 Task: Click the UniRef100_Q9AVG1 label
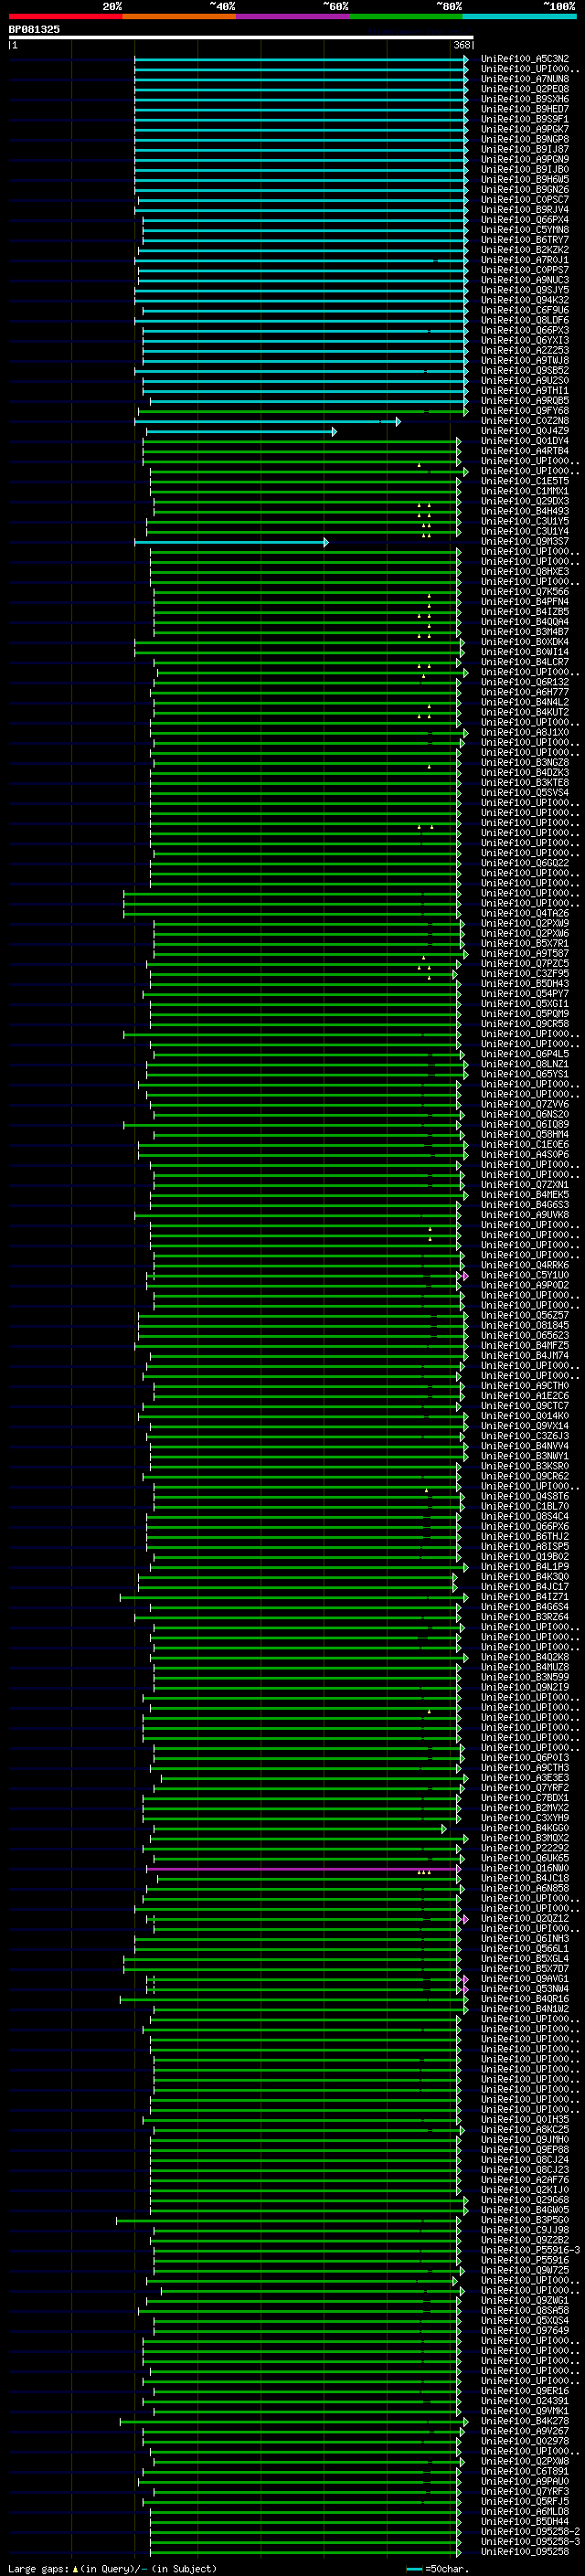click(x=525, y=1978)
